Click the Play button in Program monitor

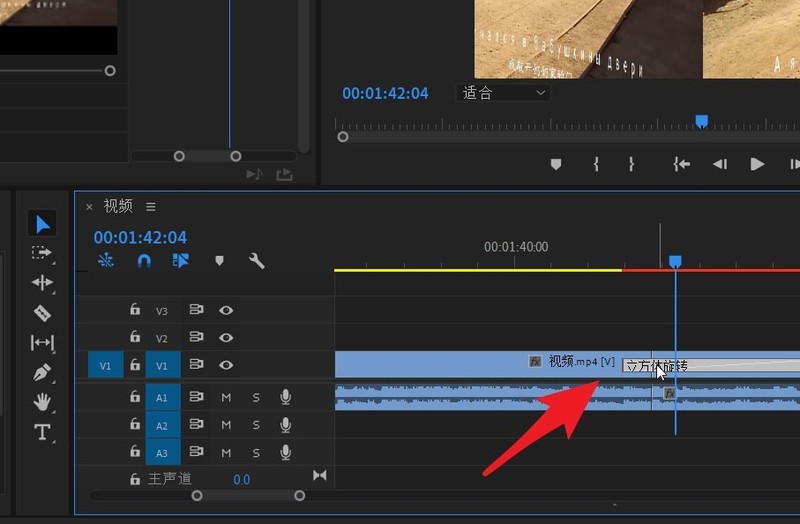pos(757,164)
